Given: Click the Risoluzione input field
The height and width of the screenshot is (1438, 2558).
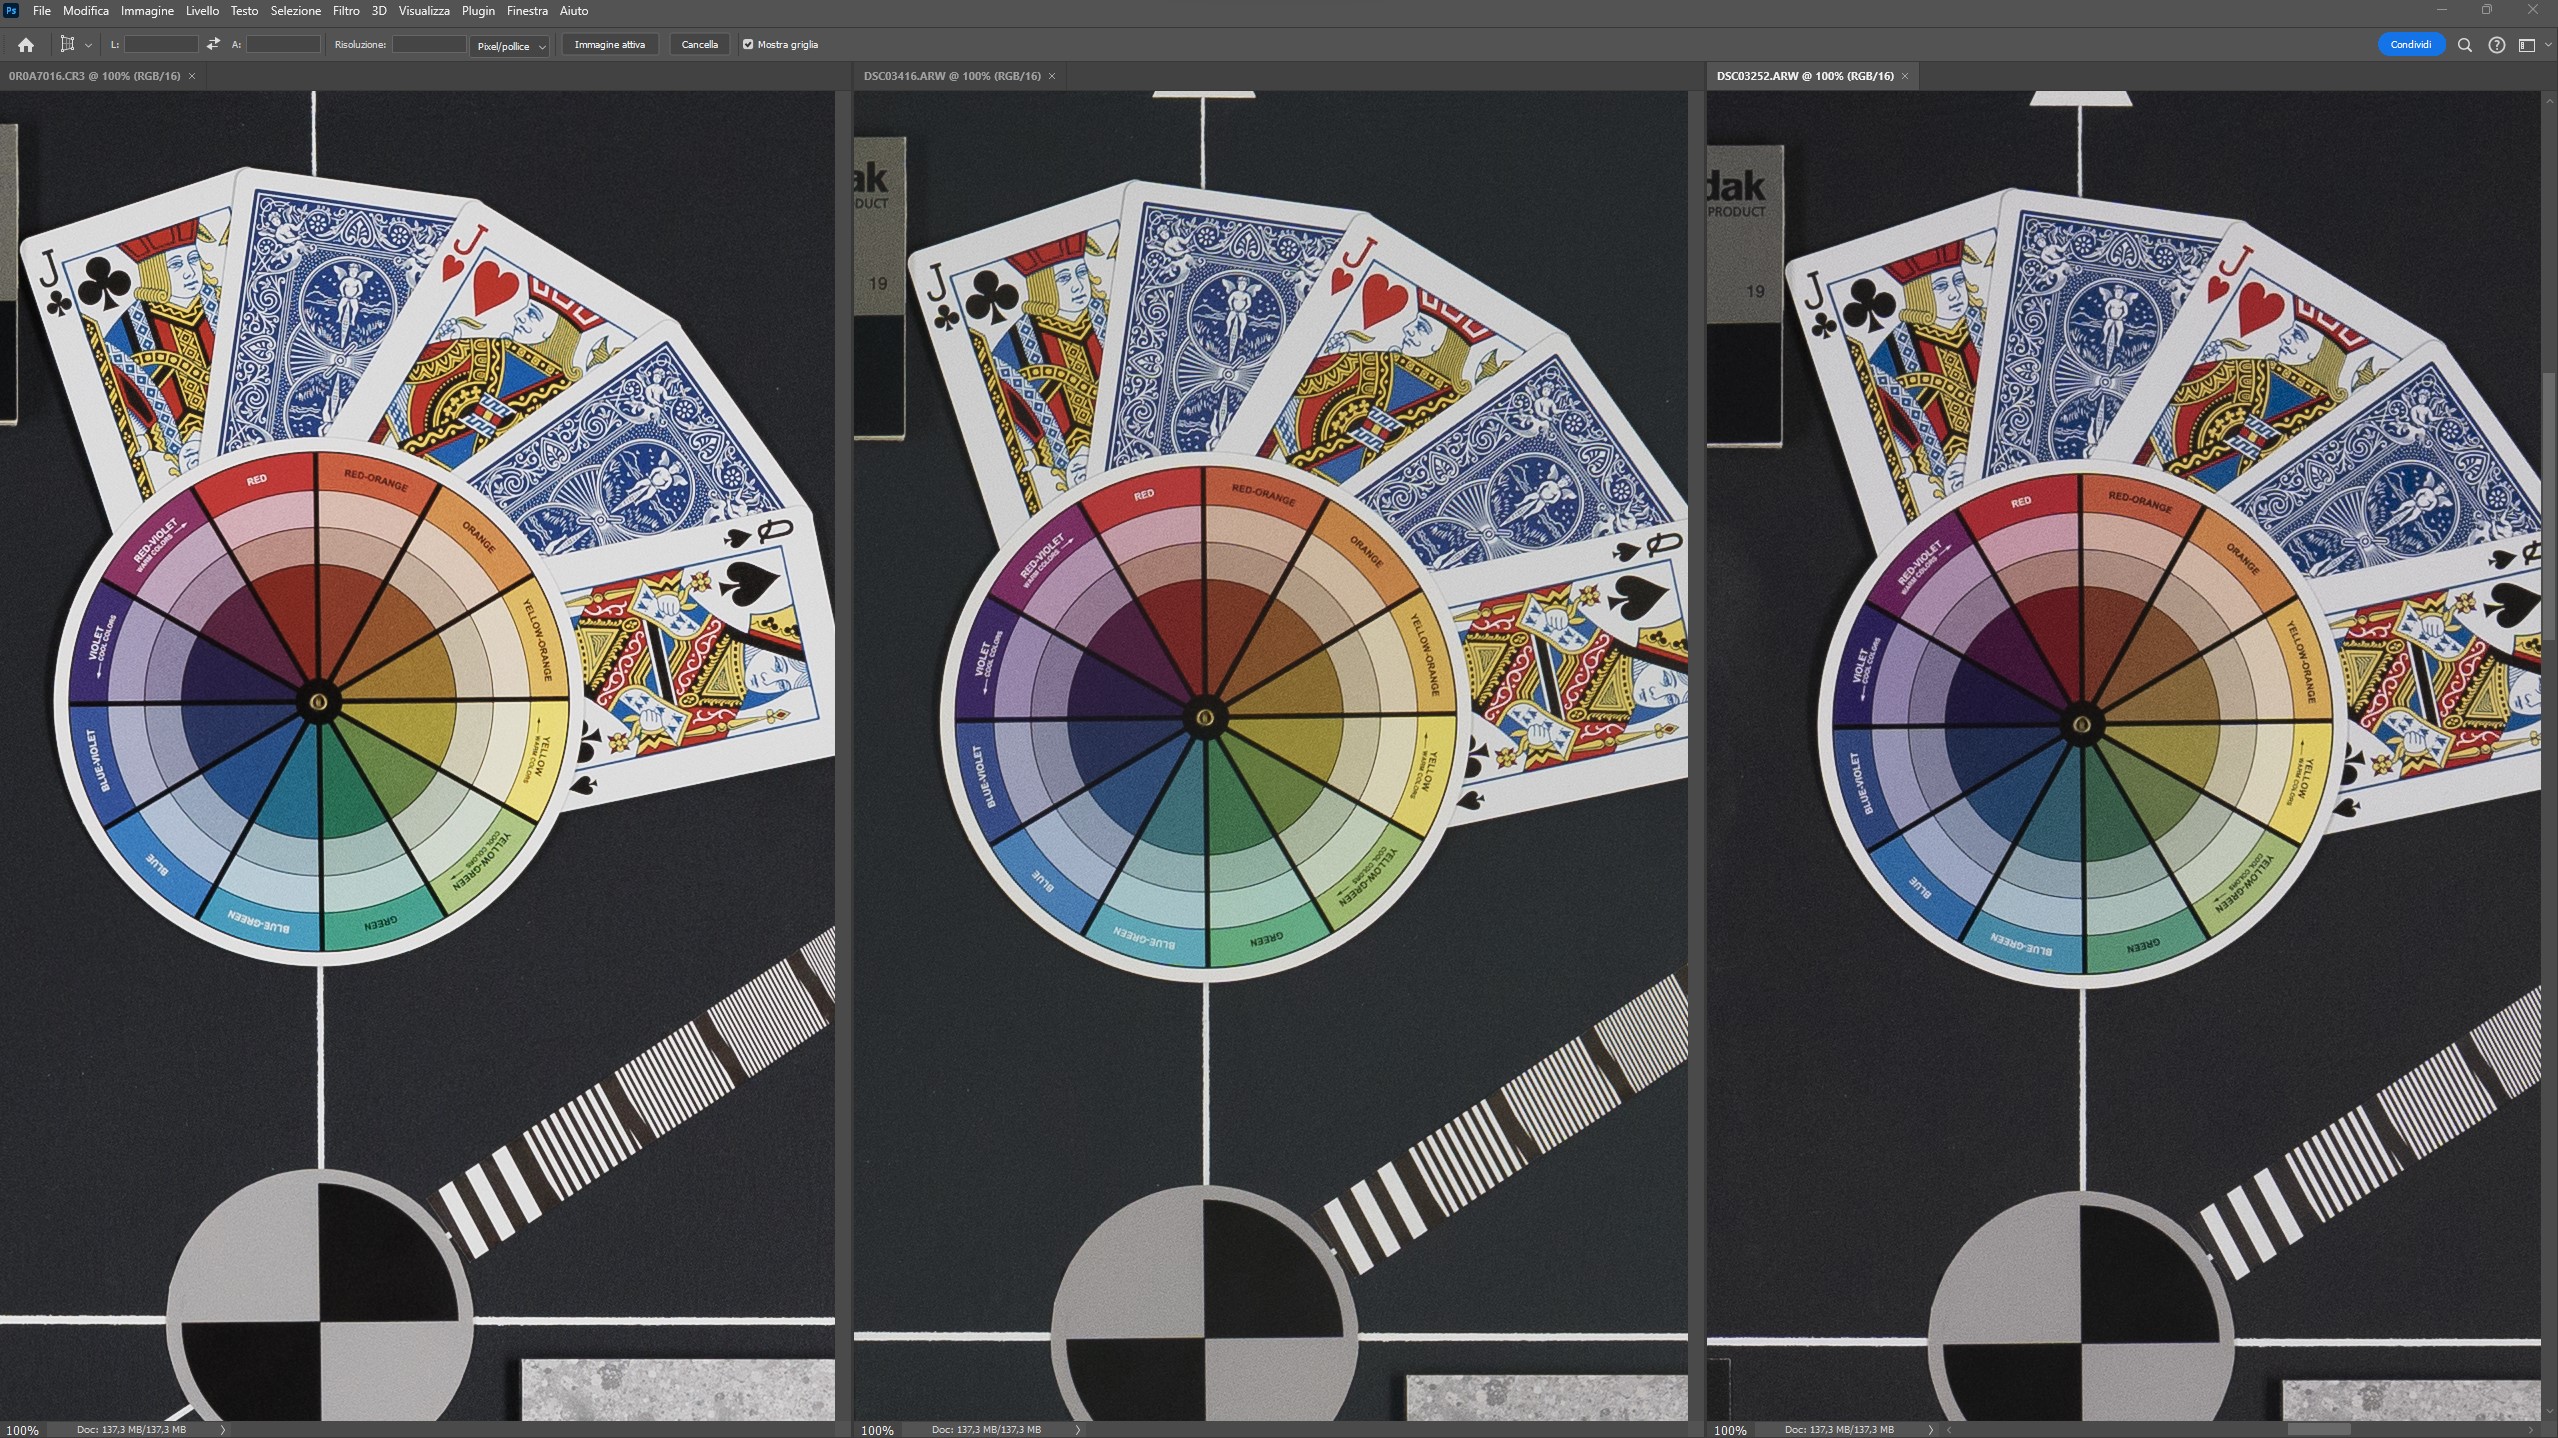Looking at the screenshot, I should [x=429, y=44].
